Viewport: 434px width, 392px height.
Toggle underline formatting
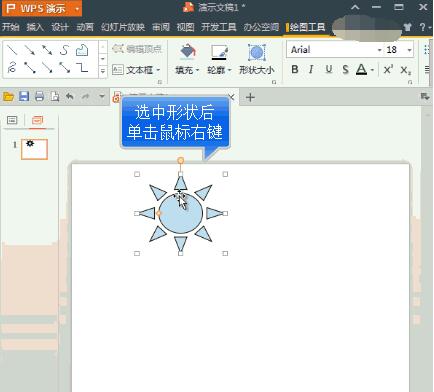tap(329, 69)
